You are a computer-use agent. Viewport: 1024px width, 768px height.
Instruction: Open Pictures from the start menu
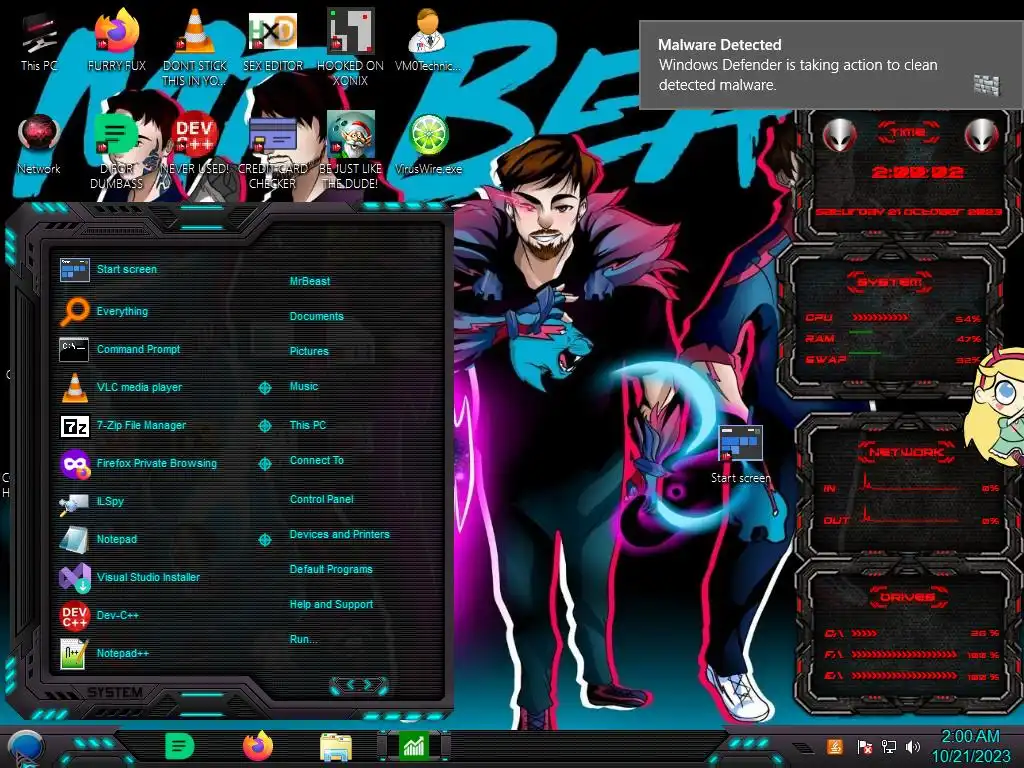[309, 351]
